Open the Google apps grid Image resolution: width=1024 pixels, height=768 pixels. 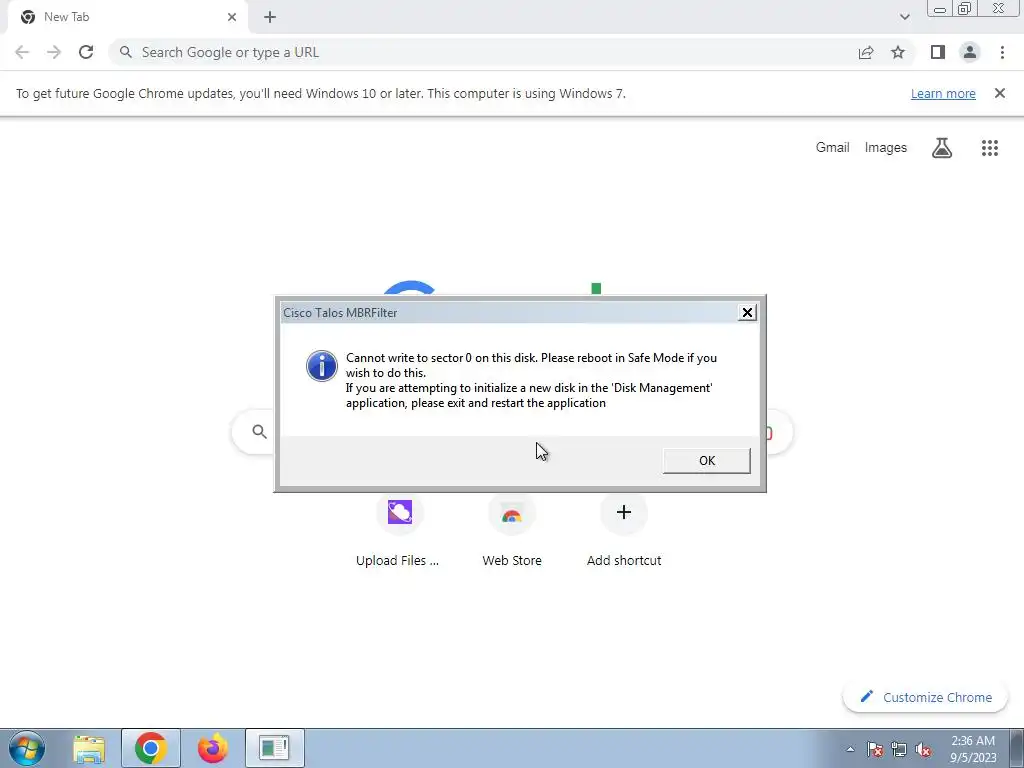pos(990,148)
